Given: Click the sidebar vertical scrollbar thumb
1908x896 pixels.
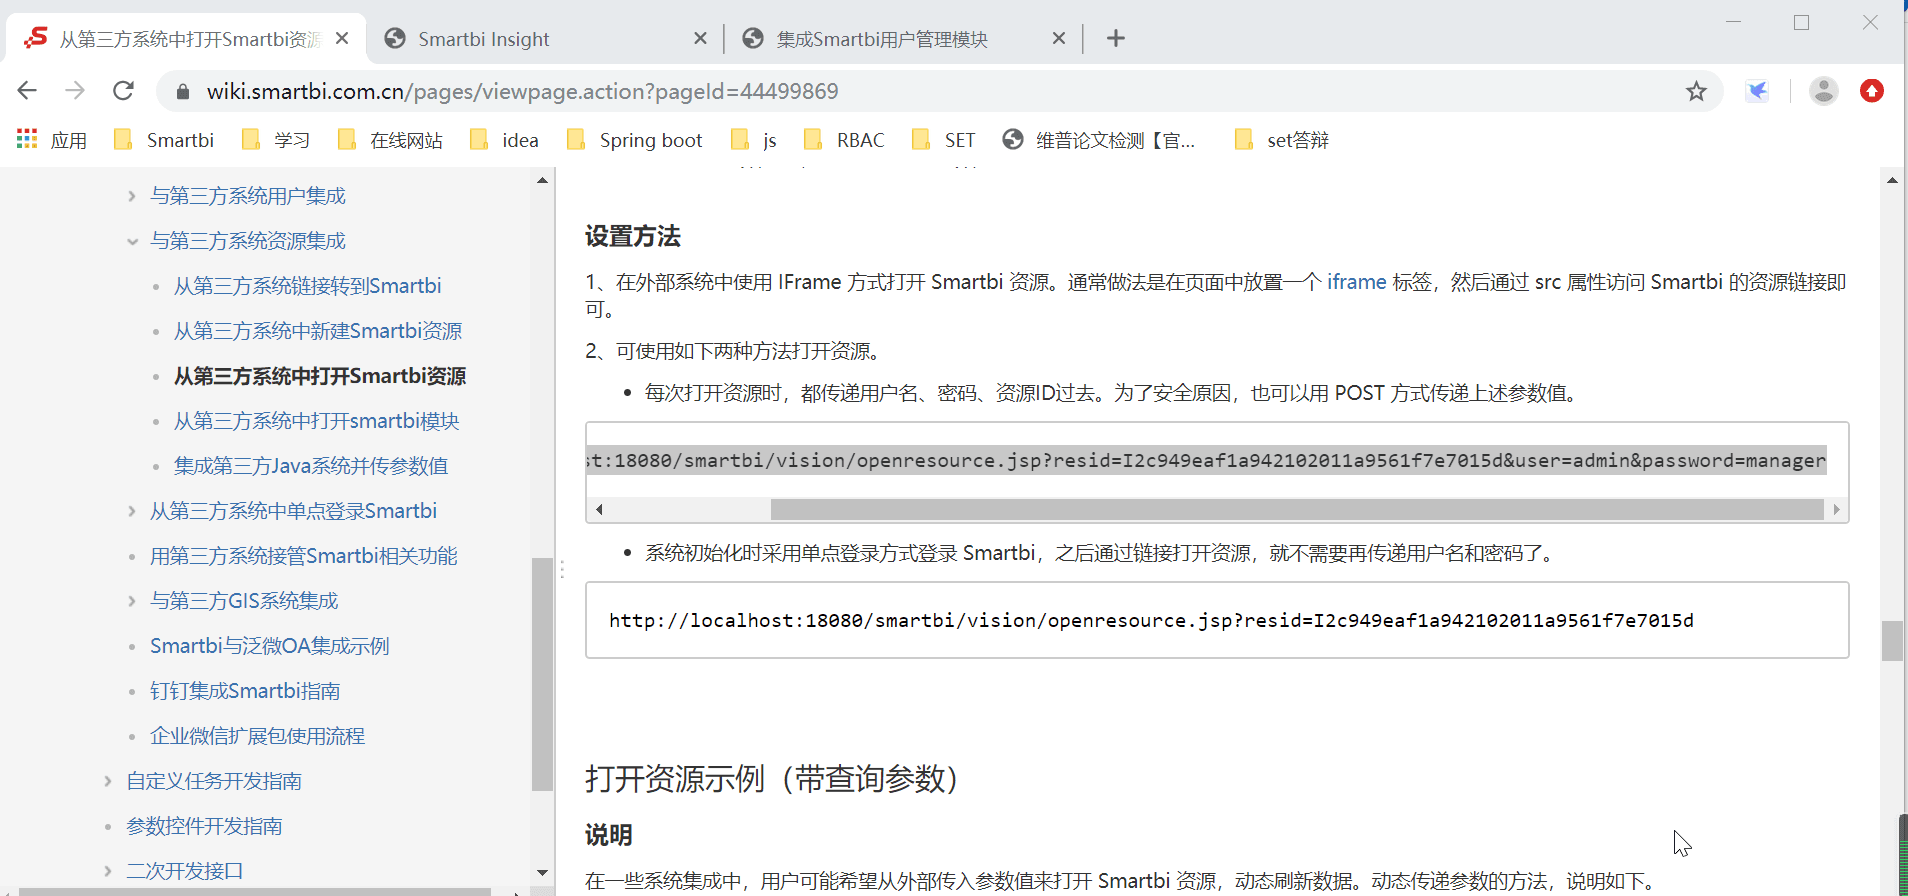Looking at the screenshot, I should click(542, 675).
